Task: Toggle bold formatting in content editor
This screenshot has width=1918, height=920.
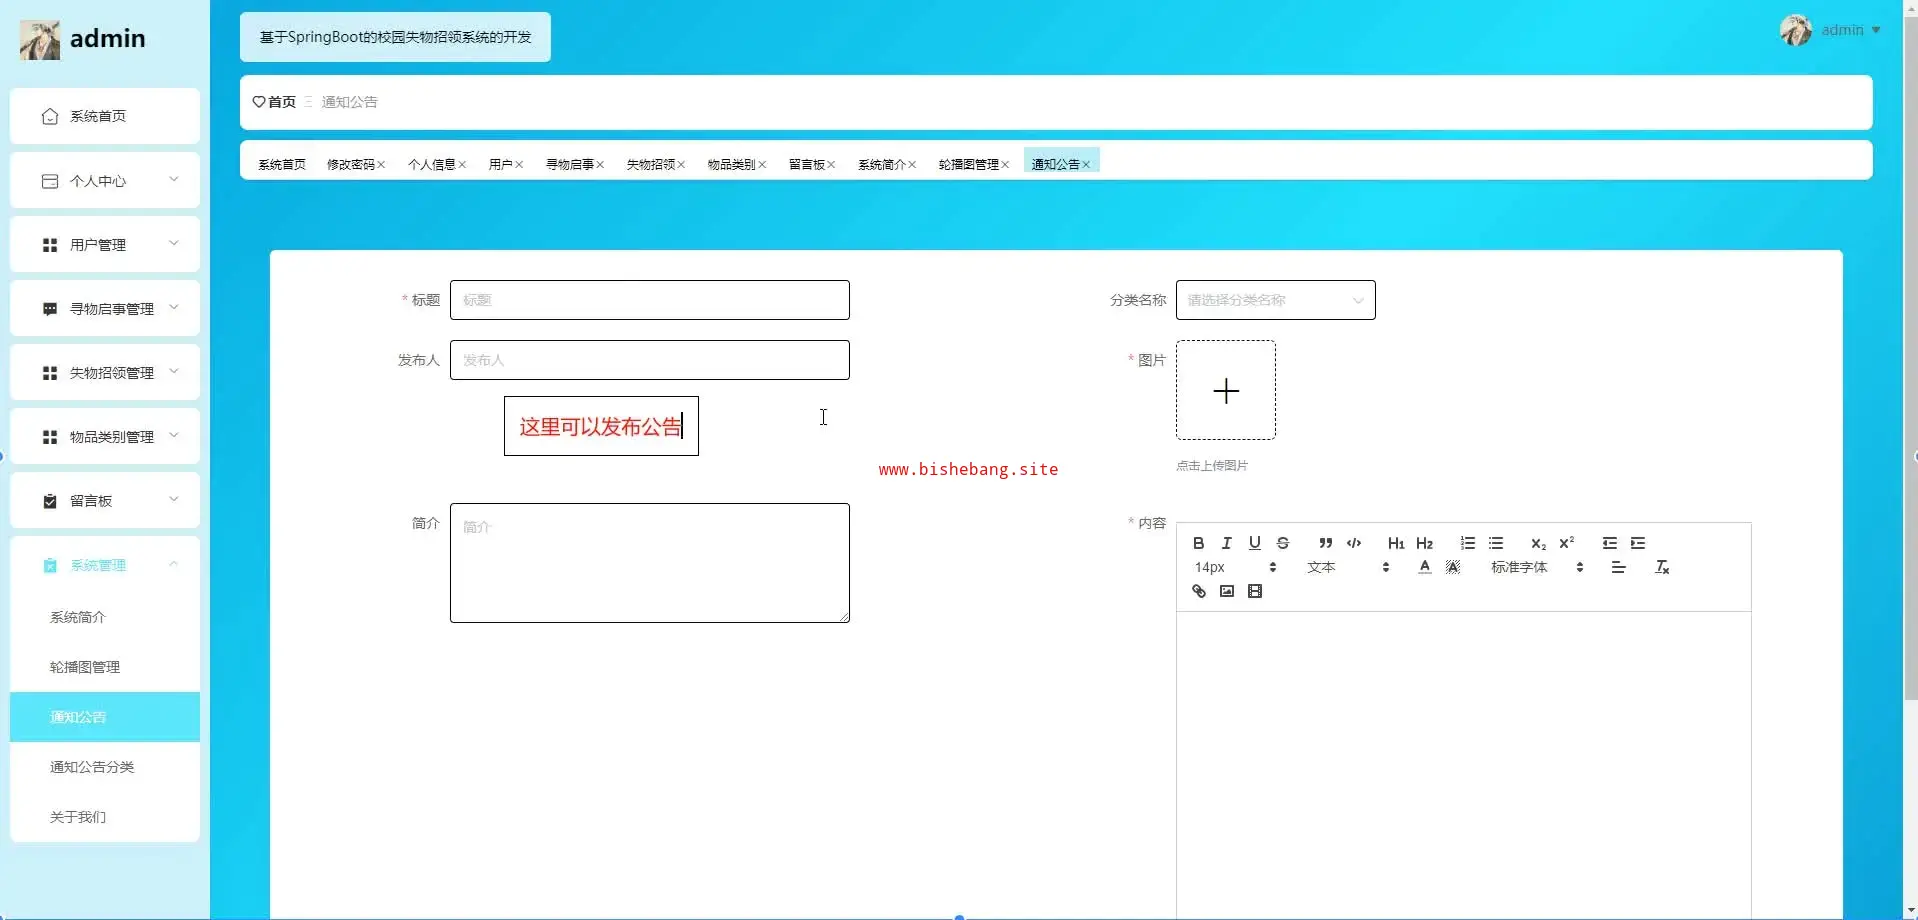Action: click(x=1198, y=543)
